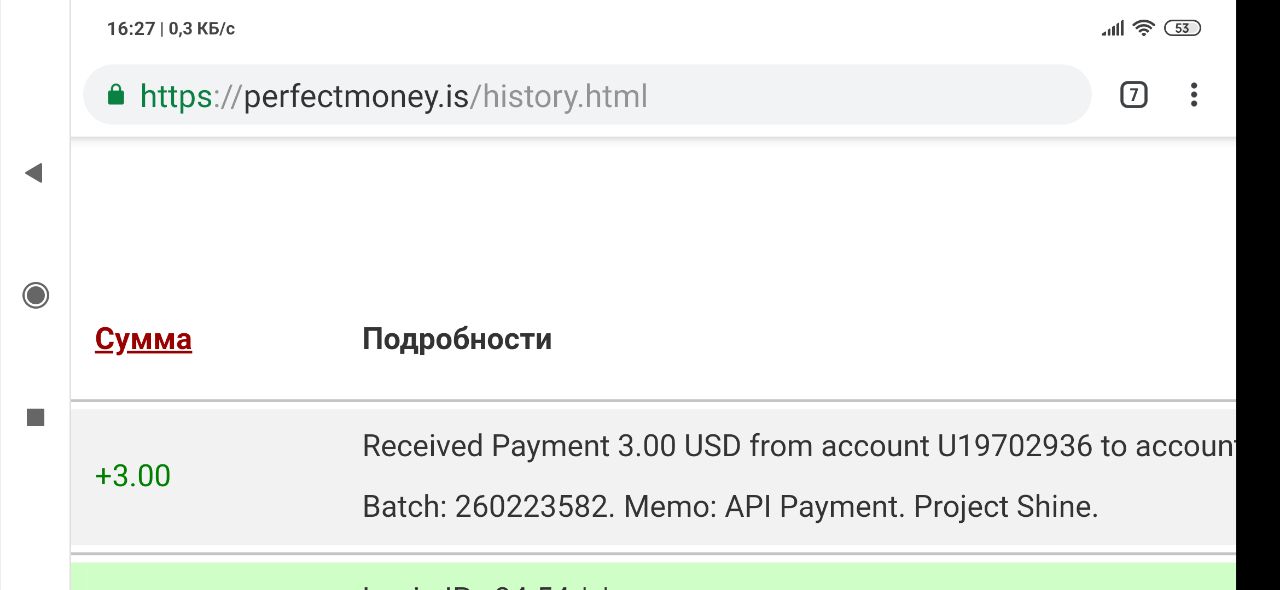Tap the Android recent apps square button
Screen dimensions: 1280x590
click(x=36, y=418)
